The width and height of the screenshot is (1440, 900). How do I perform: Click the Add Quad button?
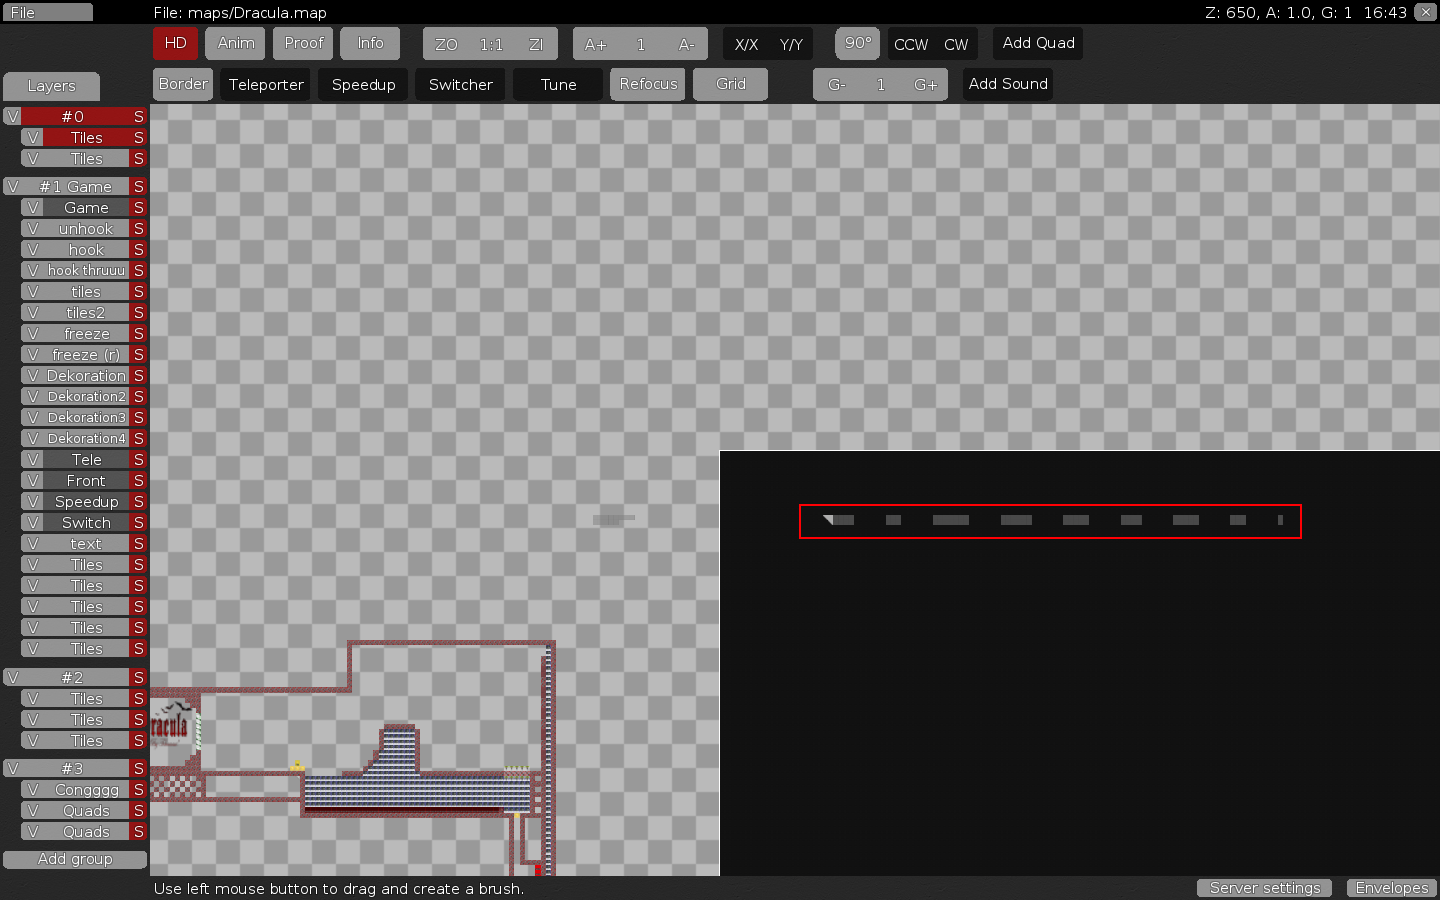(x=1038, y=43)
